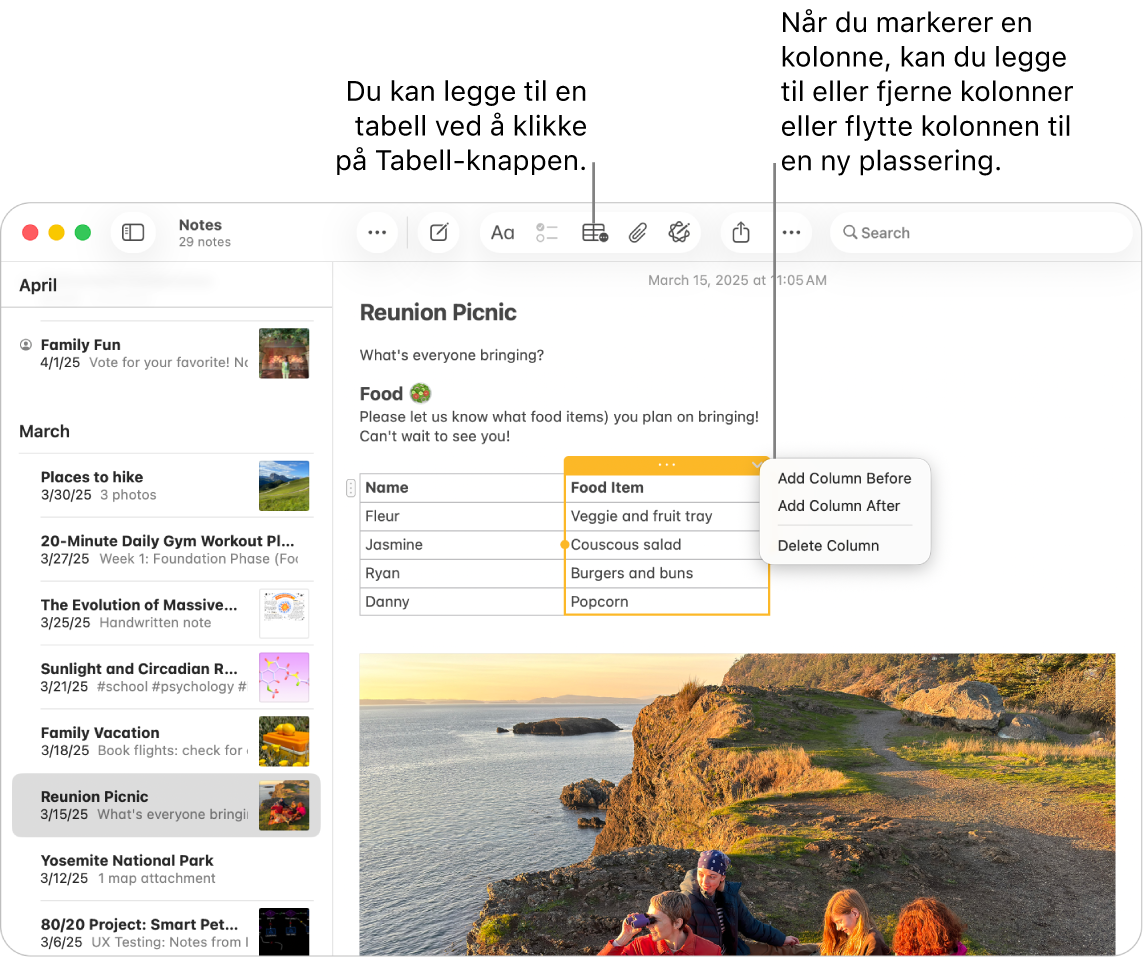Click the checklist icon in toolbar
This screenshot has width=1146, height=960.
coord(547,233)
